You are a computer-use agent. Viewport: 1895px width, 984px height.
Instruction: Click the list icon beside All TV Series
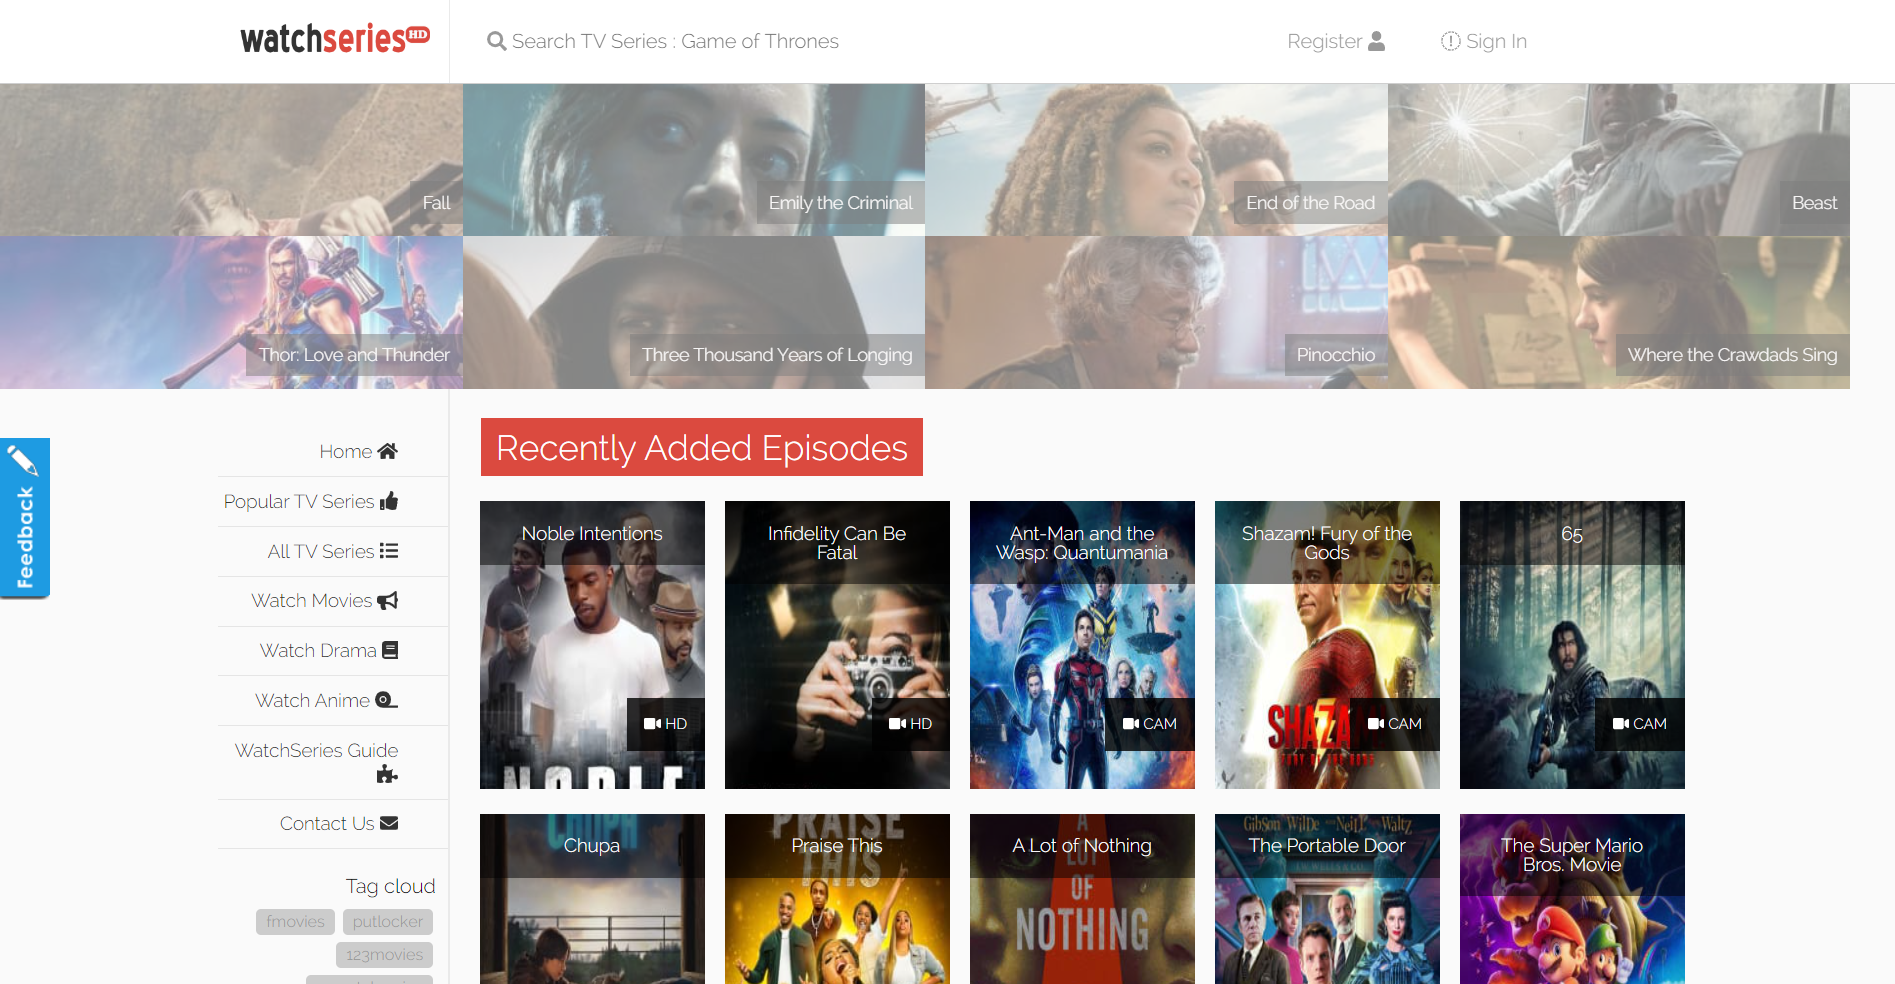tap(389, 551)
